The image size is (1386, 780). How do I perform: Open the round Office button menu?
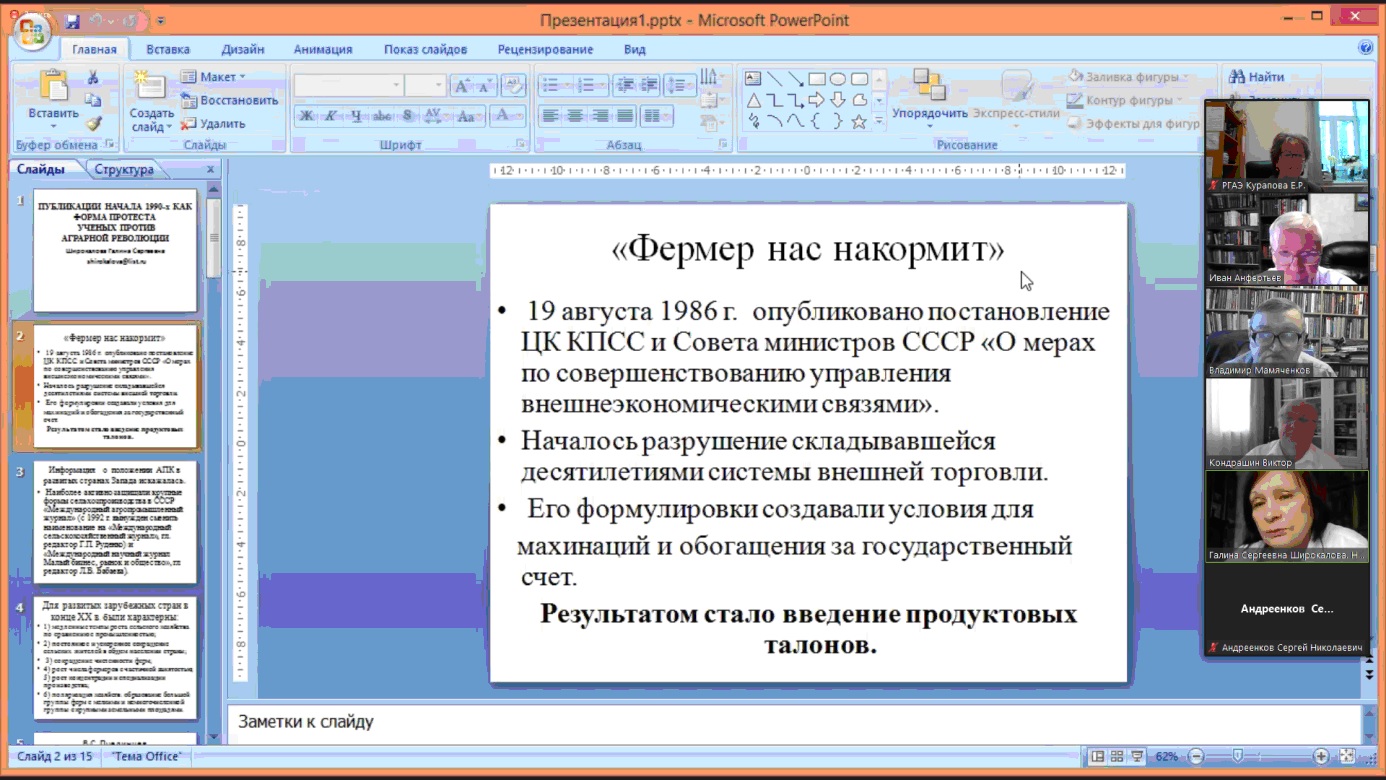[30, 30]
